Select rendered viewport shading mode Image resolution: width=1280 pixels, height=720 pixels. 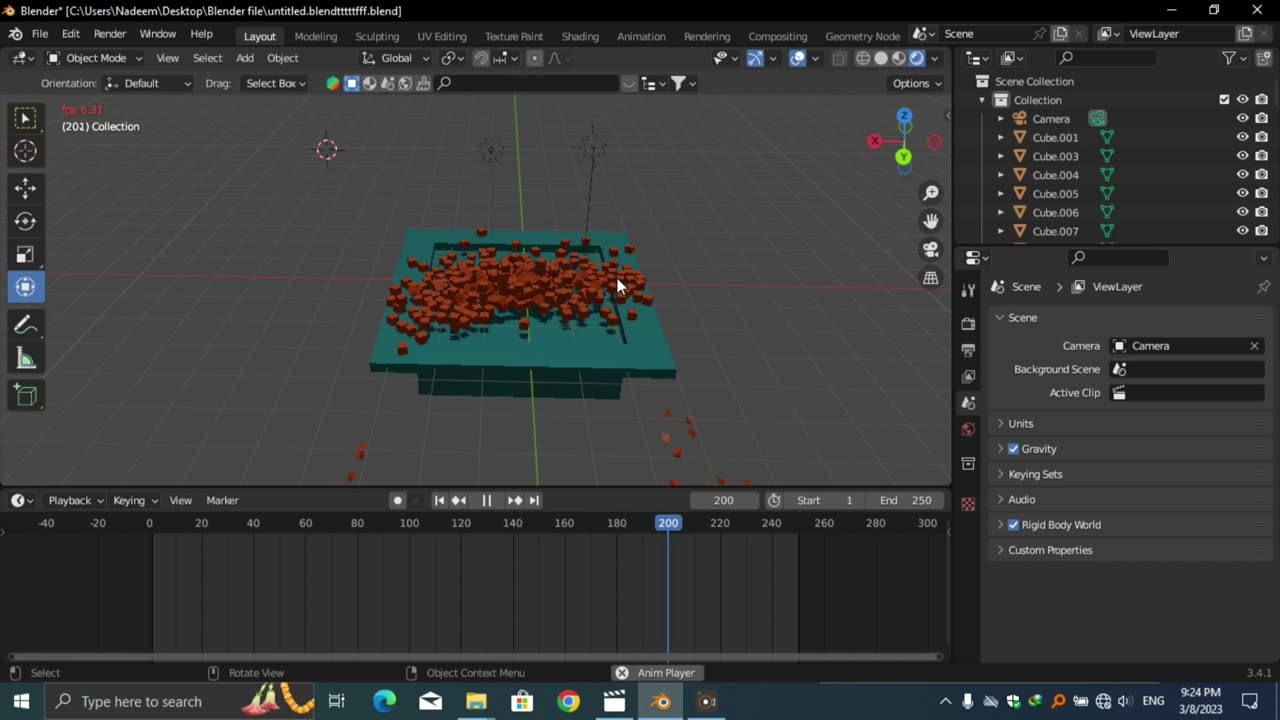(x=917, y=58)
